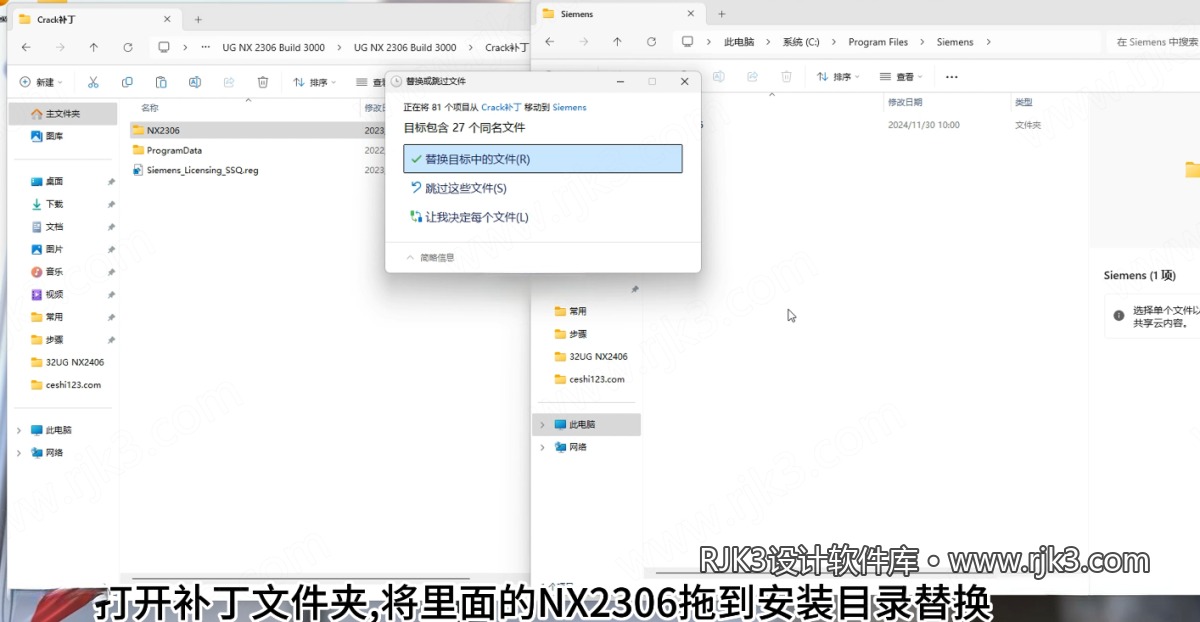Choose 跳过这些文件(S) option
This screenshot has height=622, width=1200.
point(459,188)
